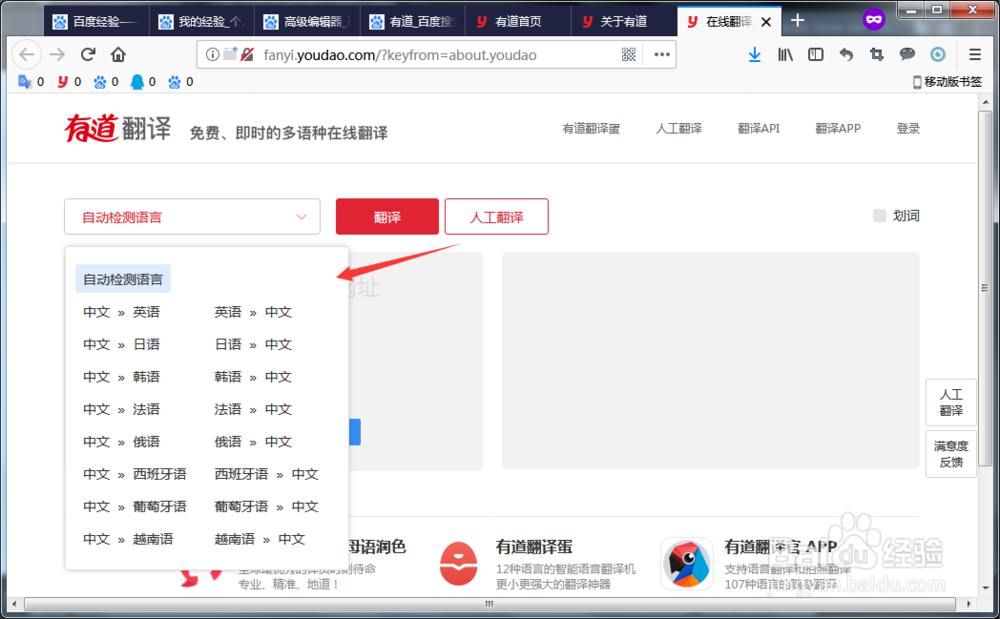1000x619 pixels.
Task: Click the undo curved-arrow toolbar icon
Action: (846, 55)
